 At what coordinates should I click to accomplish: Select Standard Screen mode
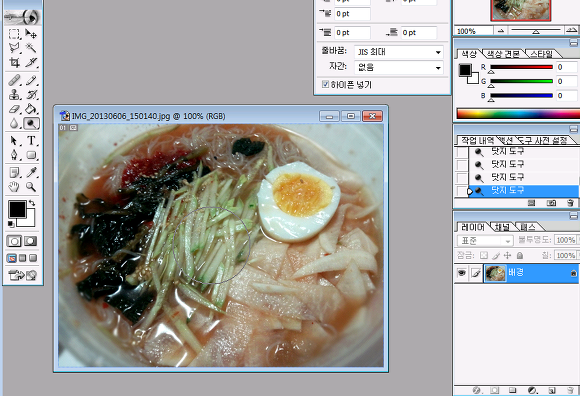coord(11,258)
